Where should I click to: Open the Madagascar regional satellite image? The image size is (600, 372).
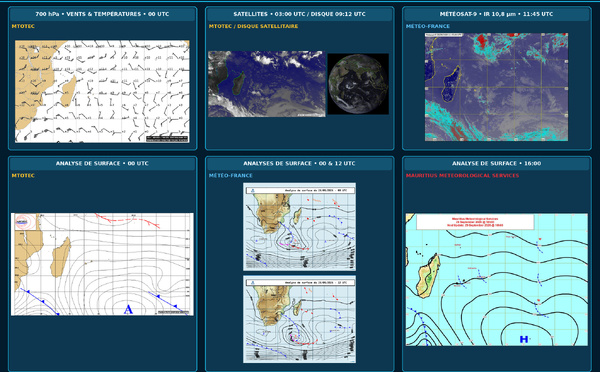(267, 84)
